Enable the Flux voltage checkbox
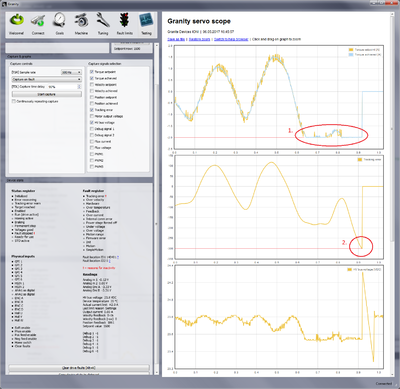The height and width of the screenshot is (389, 400). (x=92, y=148)
